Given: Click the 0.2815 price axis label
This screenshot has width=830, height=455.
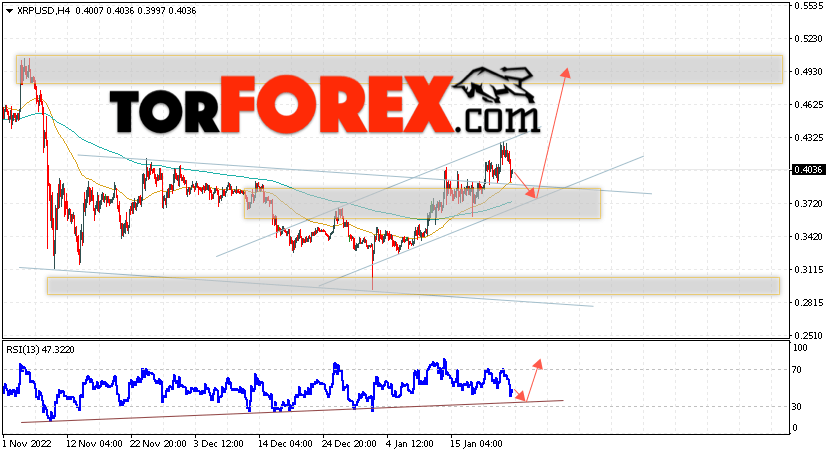Looking at the screenshot, I should [808, 303].
